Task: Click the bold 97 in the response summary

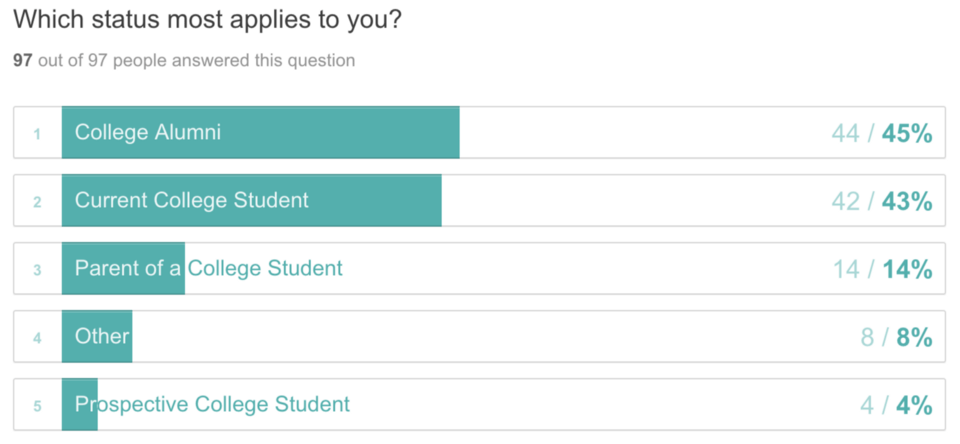Action: tap(23, 61)
